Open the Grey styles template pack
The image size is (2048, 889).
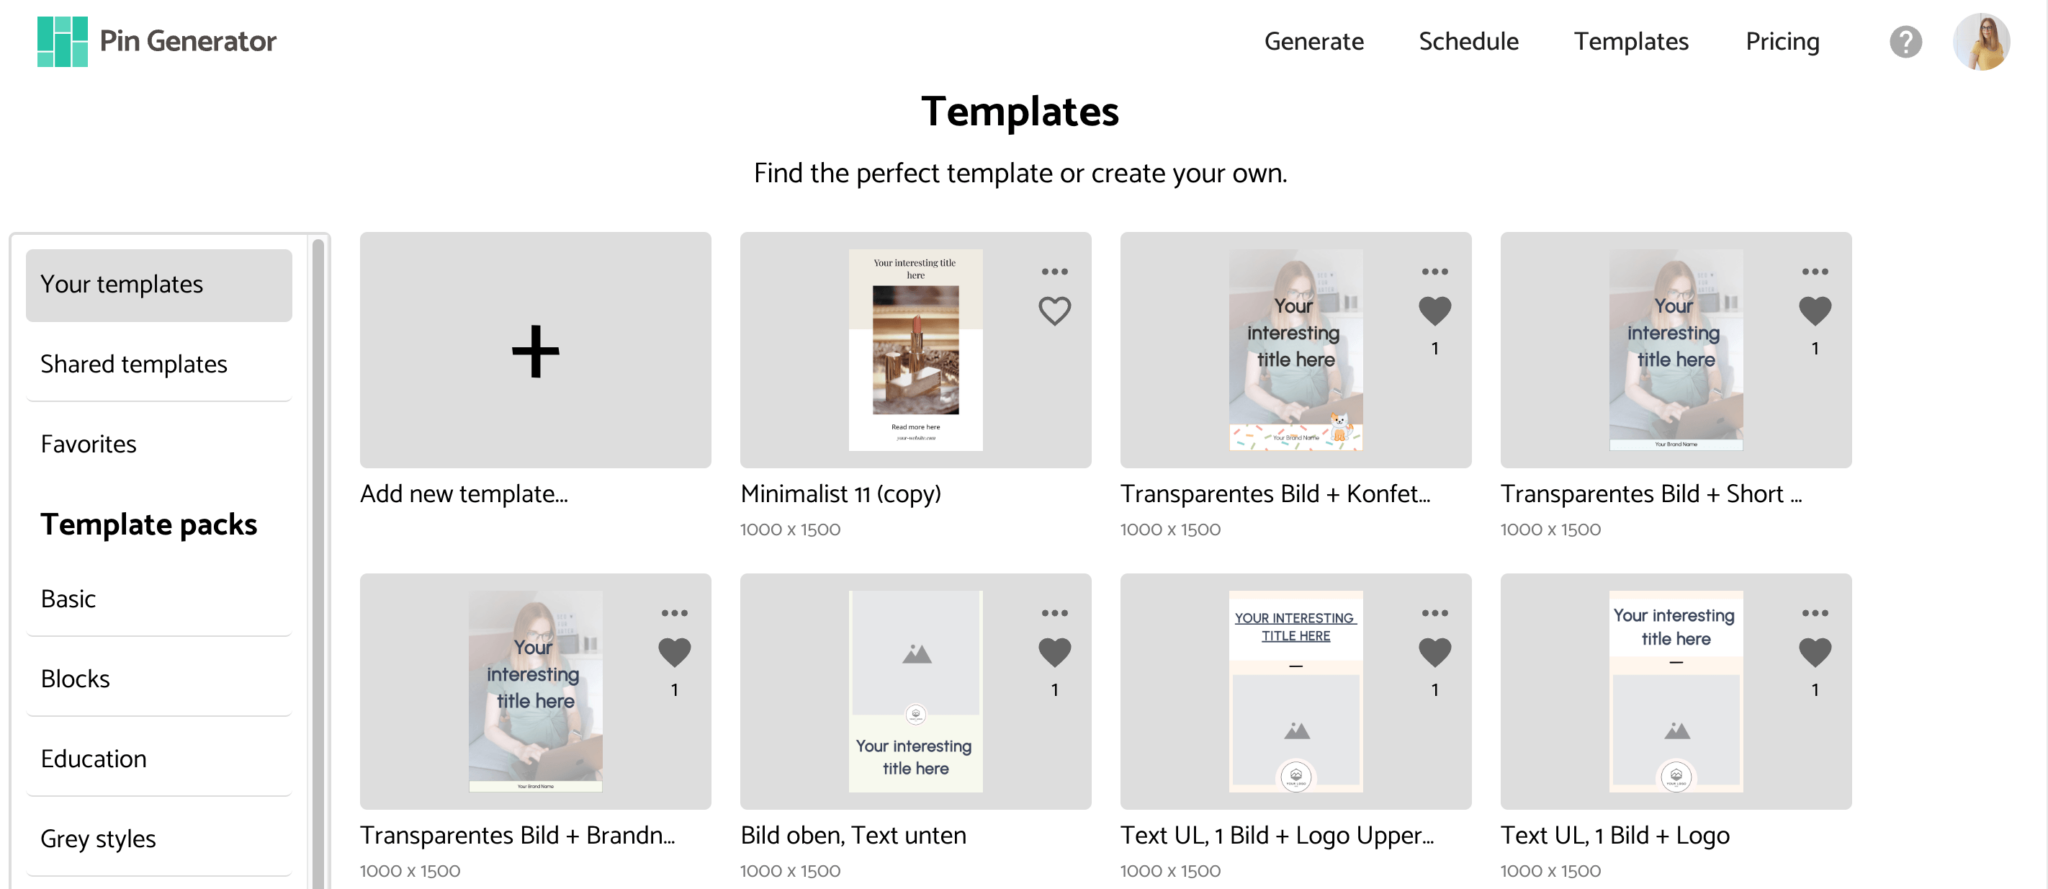[98, 838]
